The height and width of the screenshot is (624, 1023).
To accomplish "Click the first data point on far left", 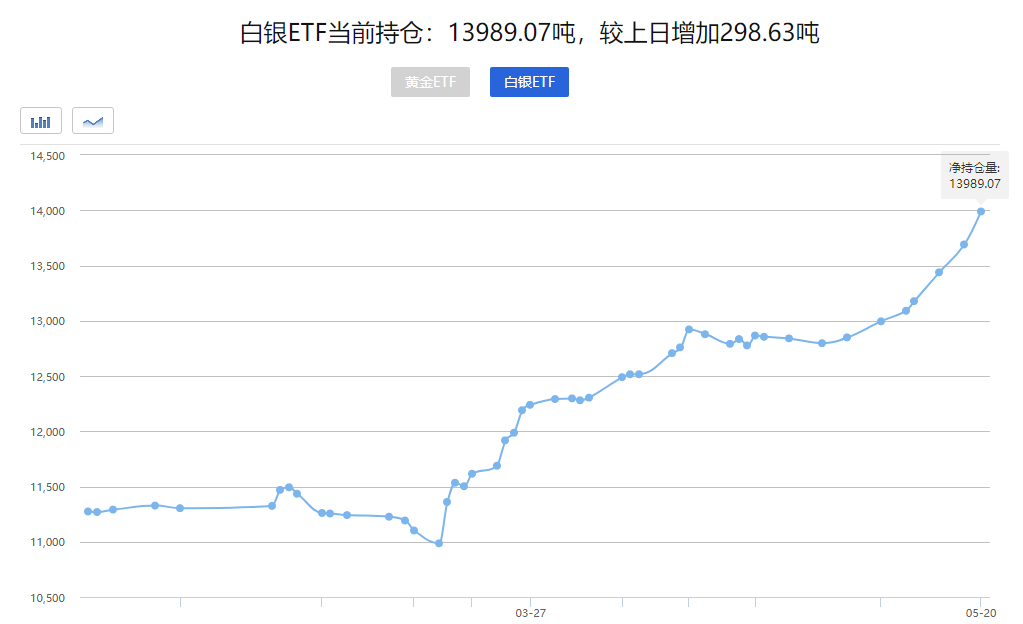I will [x=88, y=511].
